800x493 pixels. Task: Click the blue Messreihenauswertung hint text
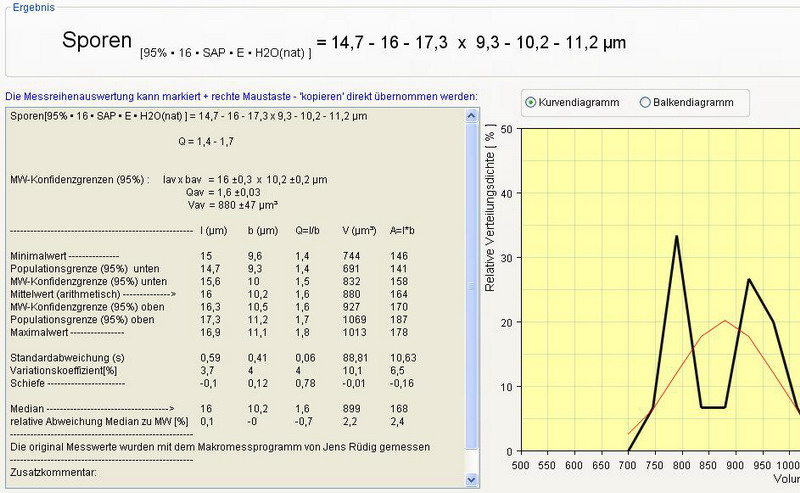pyautogui.click(x=241, y=97)
